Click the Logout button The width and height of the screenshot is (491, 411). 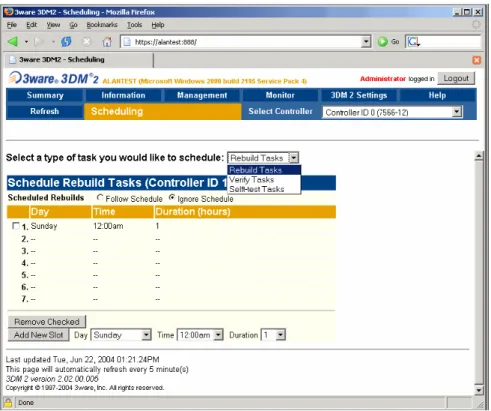456,78
